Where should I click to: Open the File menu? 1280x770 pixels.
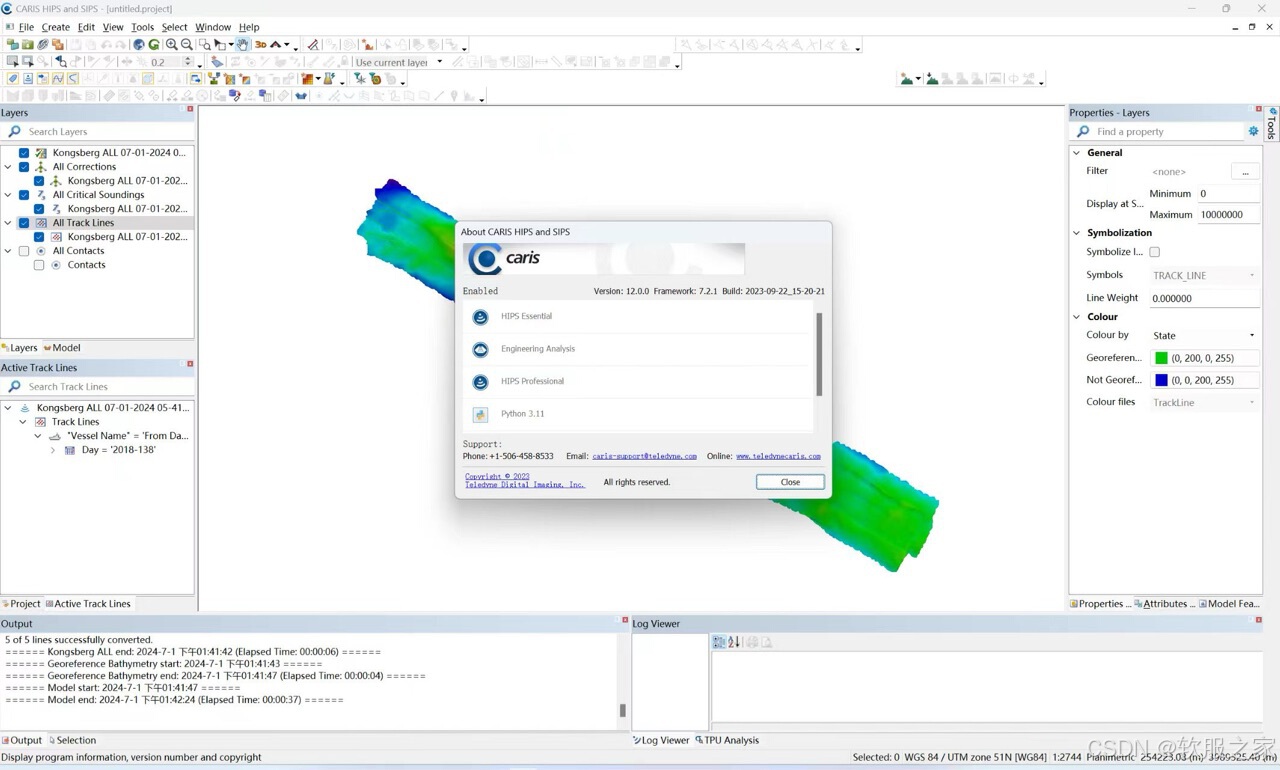click(x=26, y=27)
